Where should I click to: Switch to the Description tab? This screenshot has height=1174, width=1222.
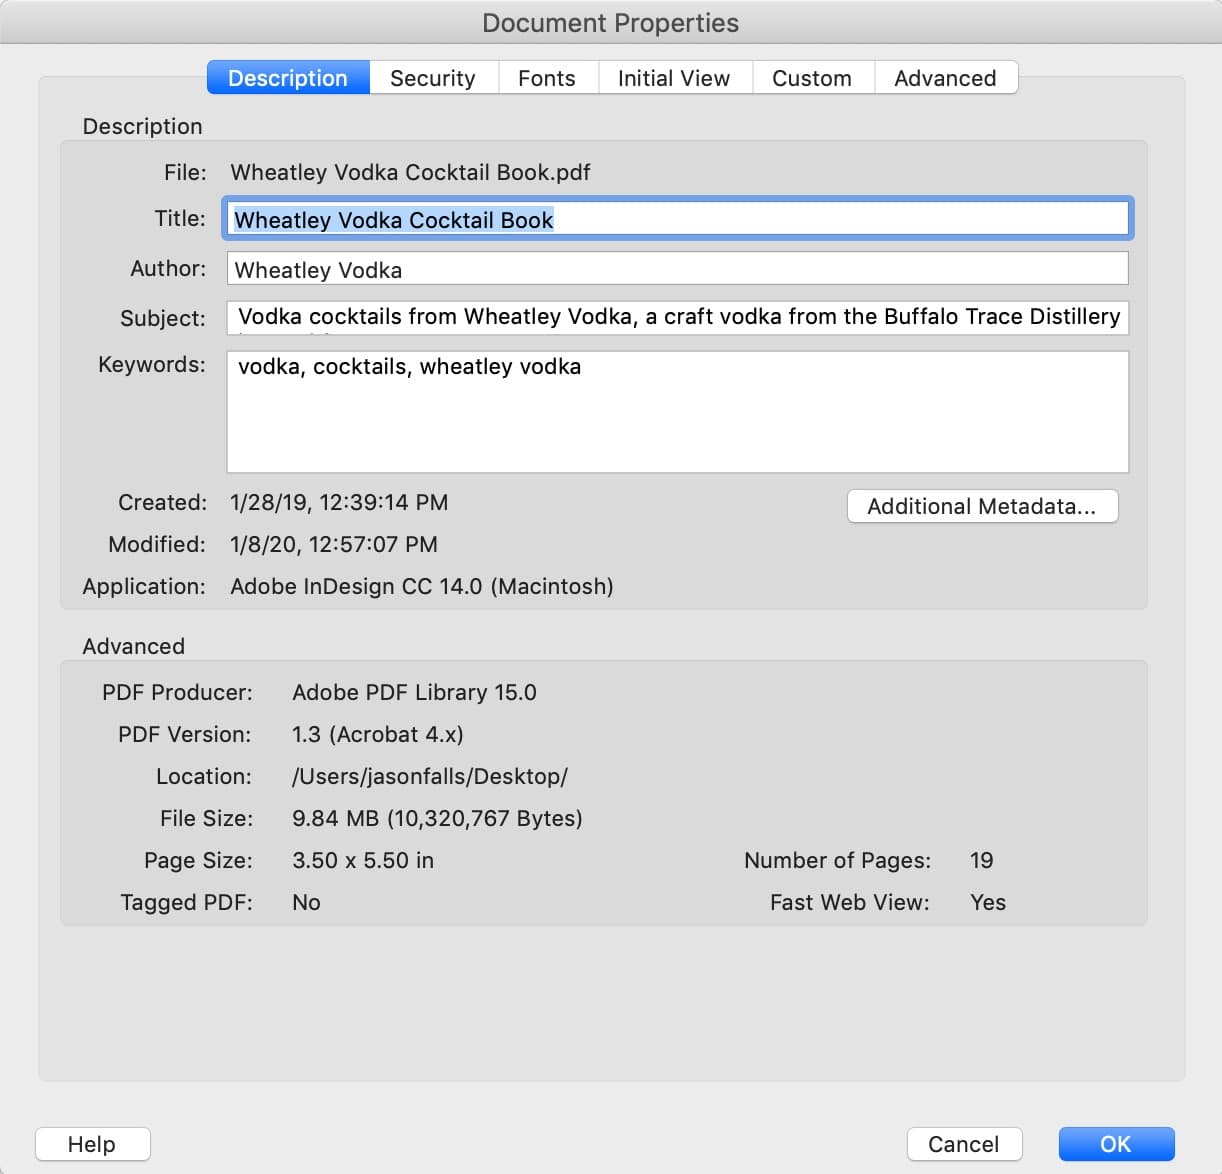(288, 78)
